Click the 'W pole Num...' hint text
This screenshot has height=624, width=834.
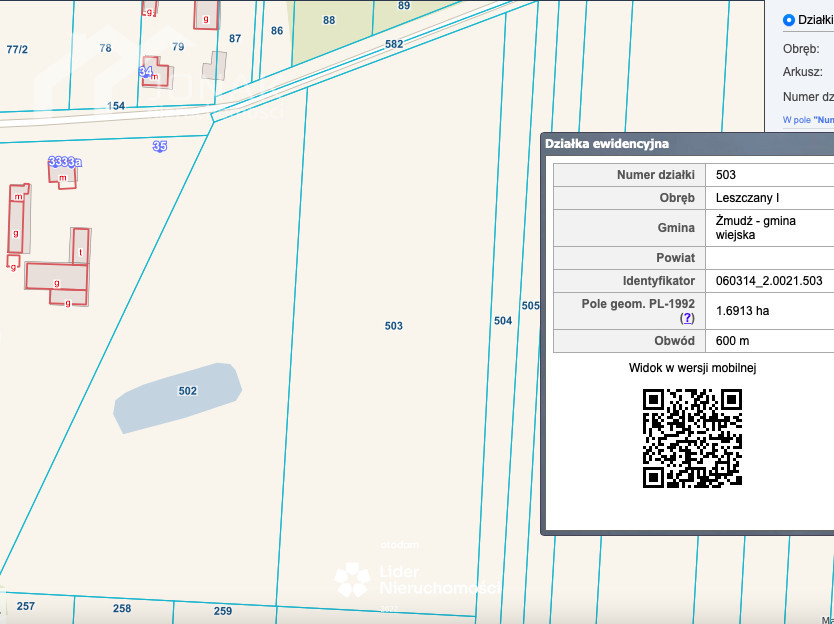click(808, 120)
